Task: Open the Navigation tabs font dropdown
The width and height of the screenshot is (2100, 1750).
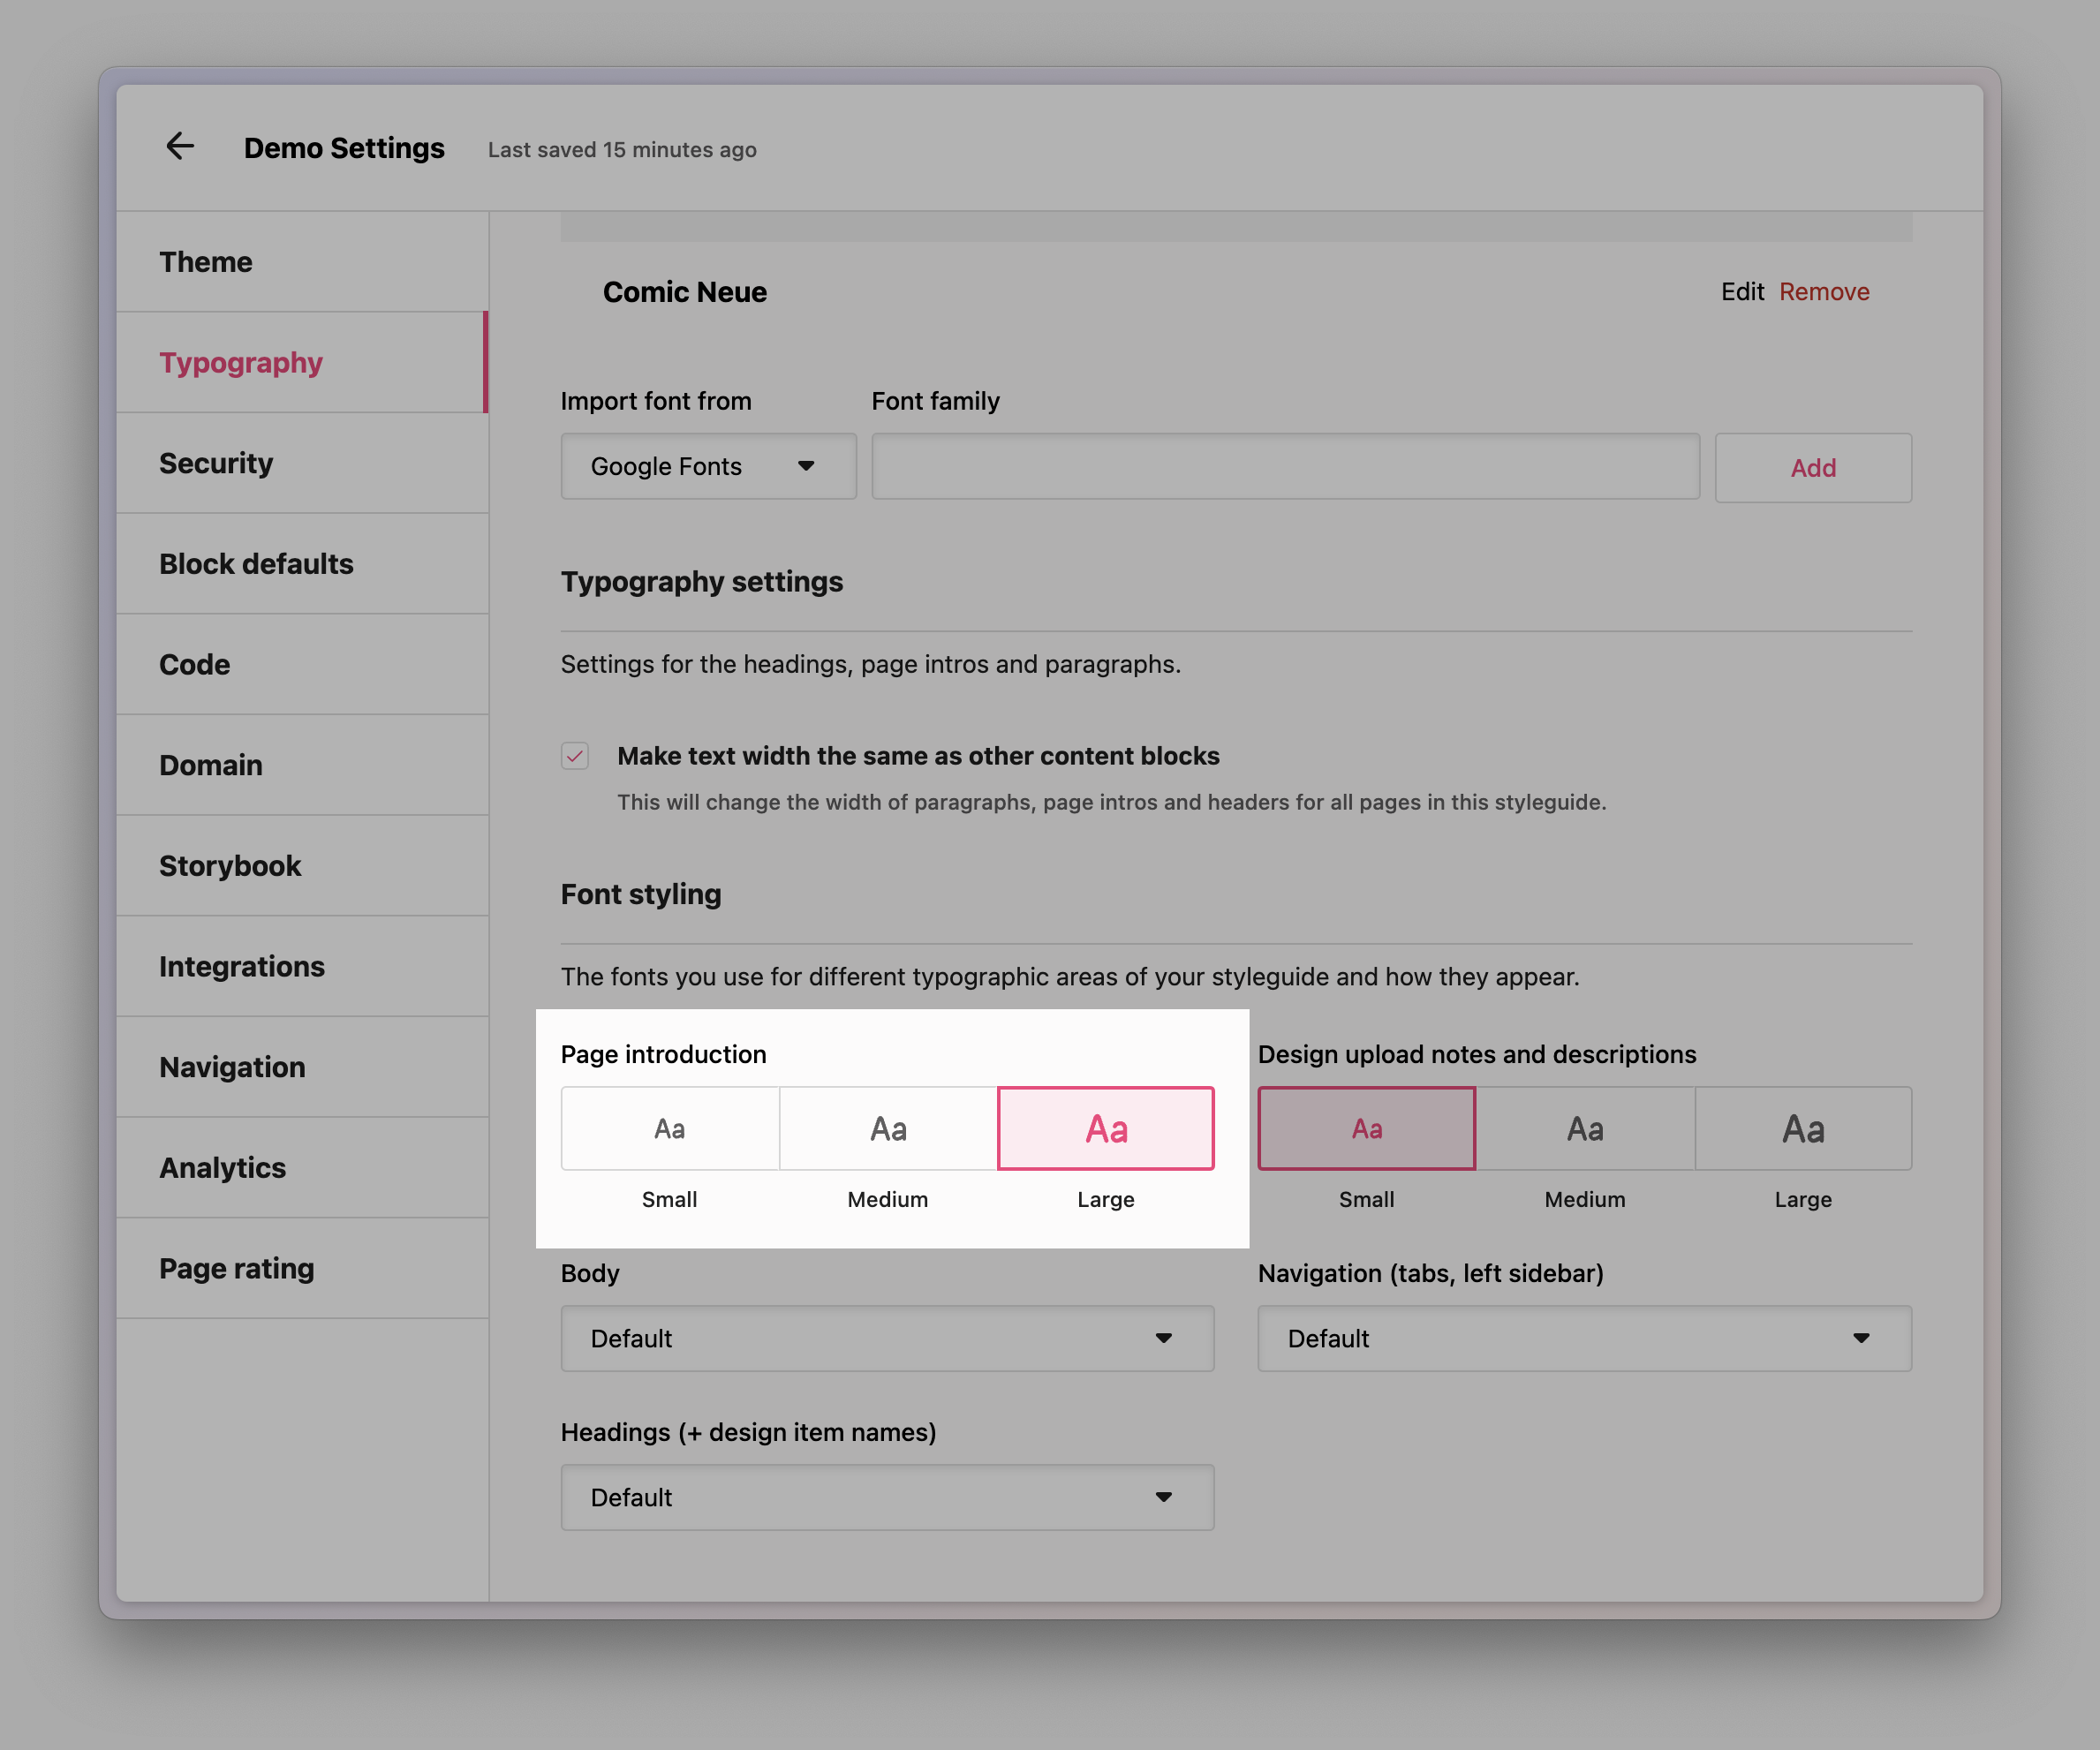Action: coord(1583,1339)
